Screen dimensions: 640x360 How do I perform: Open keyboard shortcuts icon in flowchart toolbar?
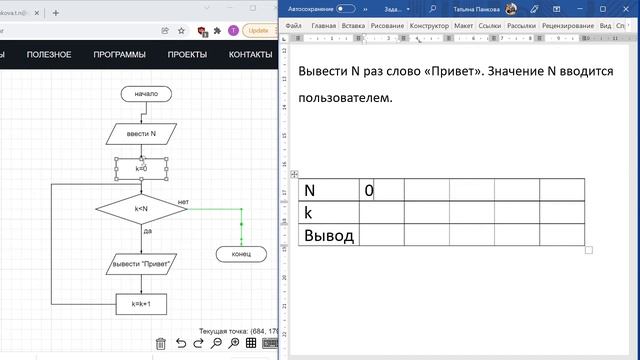pos(270,343)
